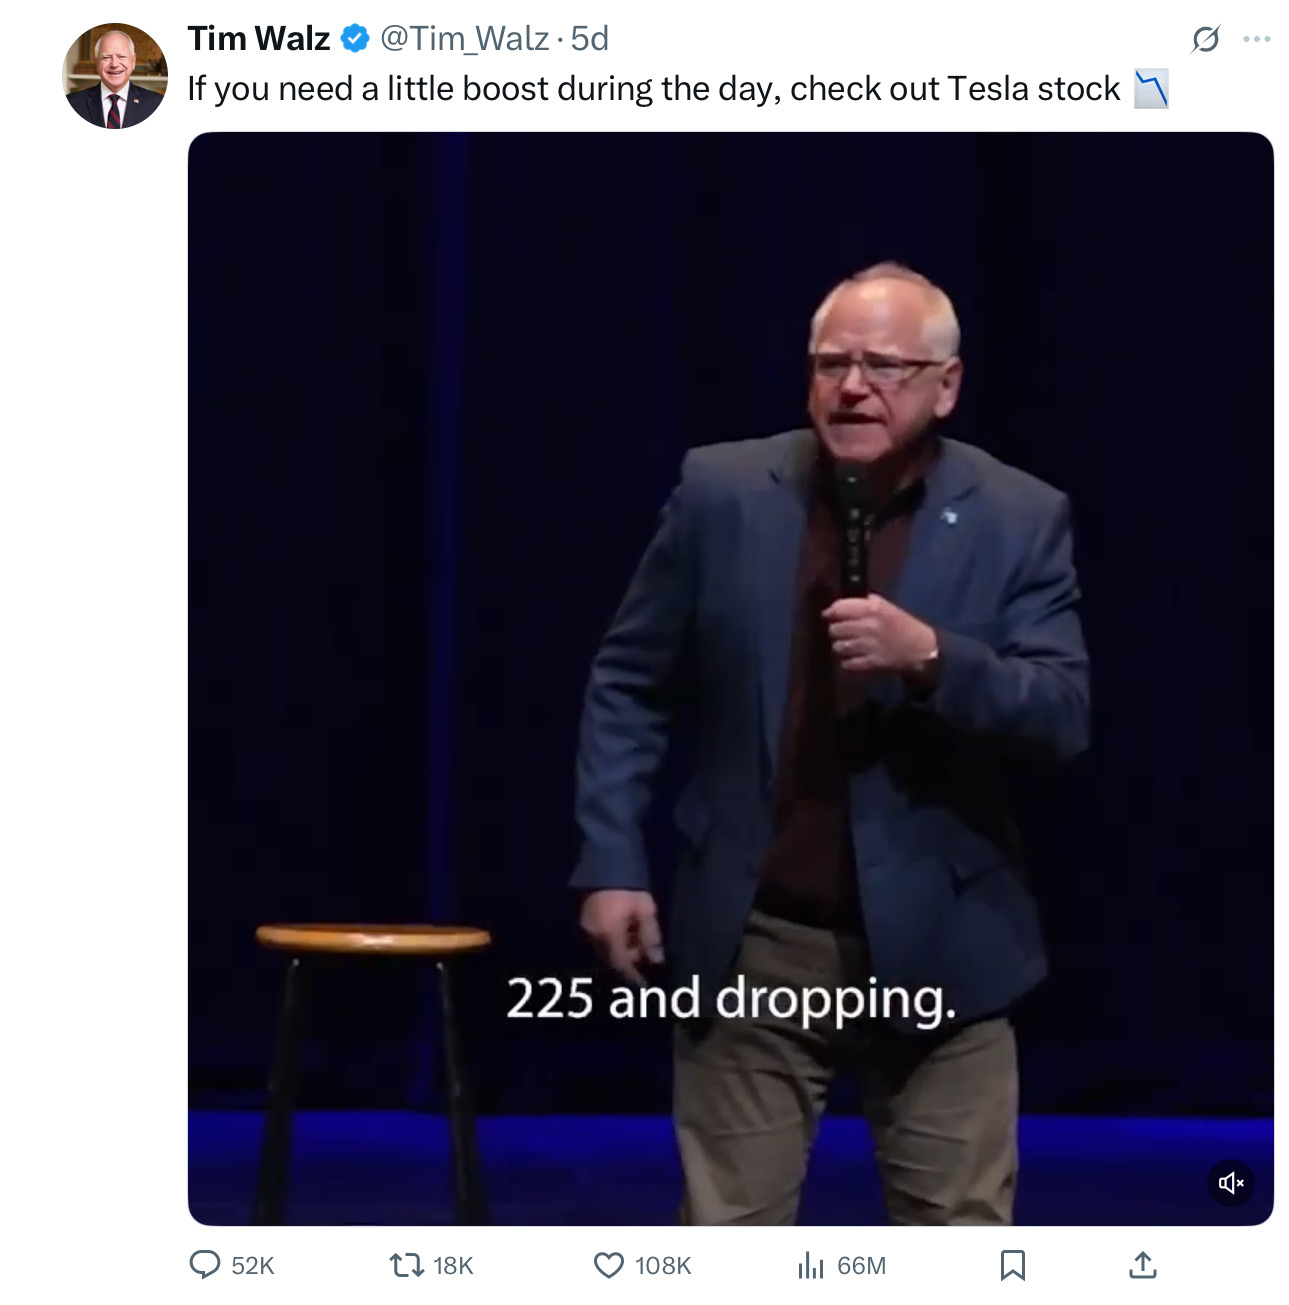Image resolution: width=1289 pixels, height=1305 pixels.
Task: Click the blue verified badge
Action: point(355,38)
